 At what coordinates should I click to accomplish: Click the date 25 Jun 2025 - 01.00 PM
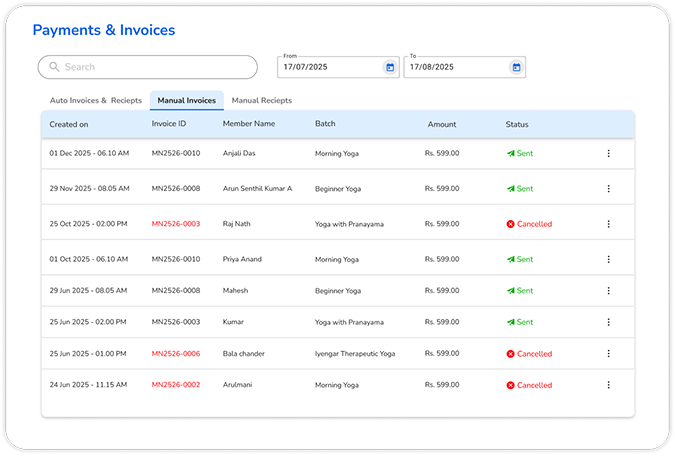[88, 354]
